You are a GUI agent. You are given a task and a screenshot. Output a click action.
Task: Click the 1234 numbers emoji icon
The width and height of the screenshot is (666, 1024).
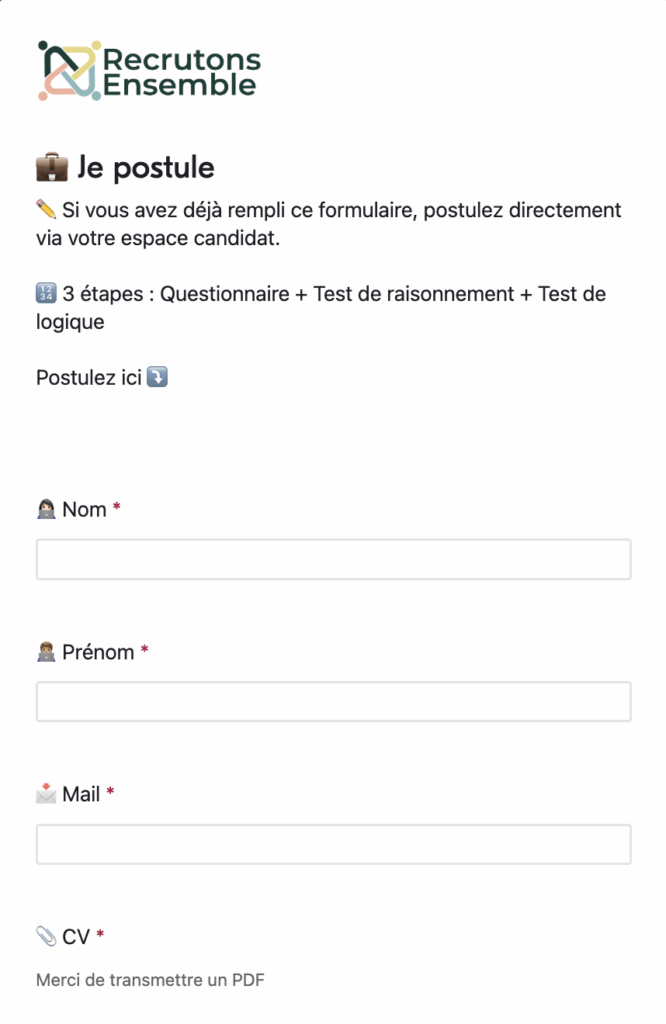[x=46, y=294]
